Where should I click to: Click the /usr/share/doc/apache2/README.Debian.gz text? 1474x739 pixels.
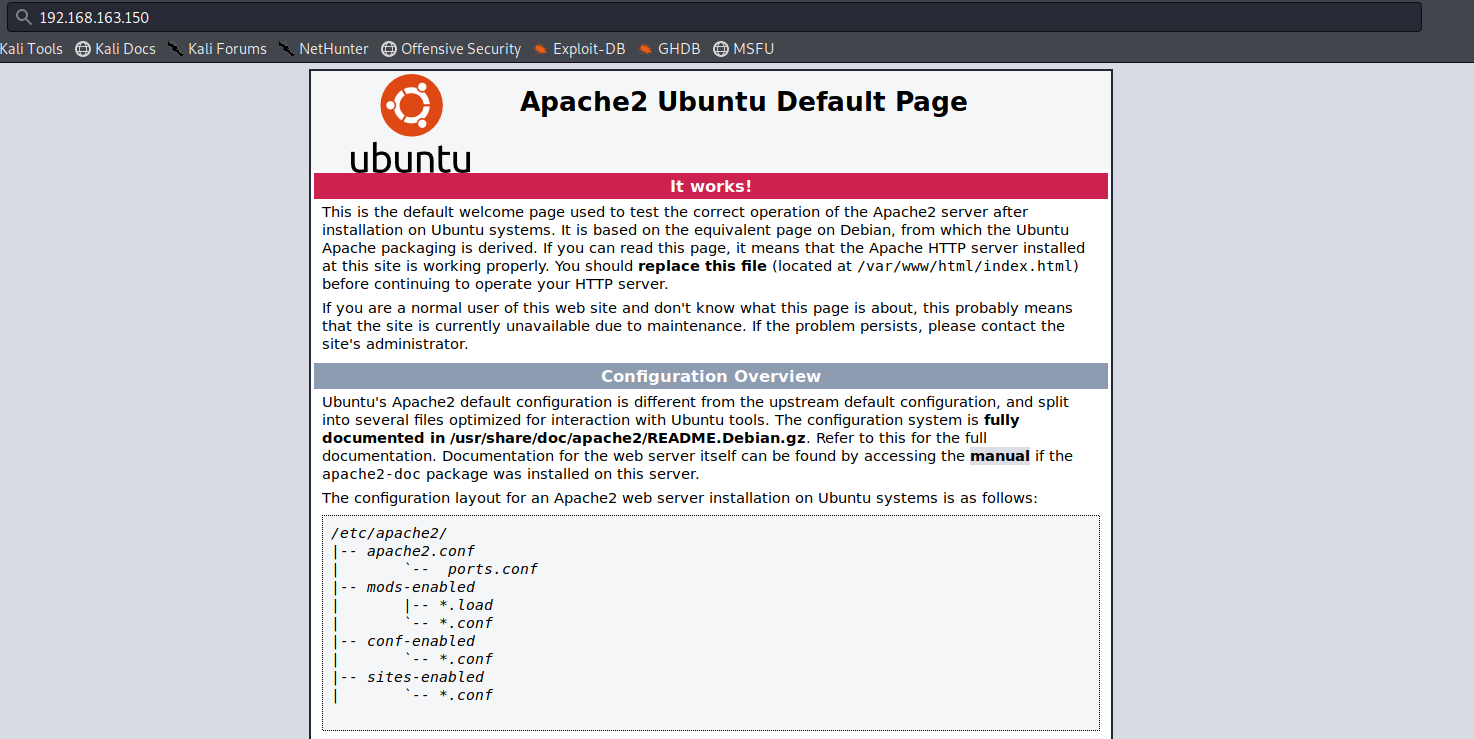click(x=628, y=438)
